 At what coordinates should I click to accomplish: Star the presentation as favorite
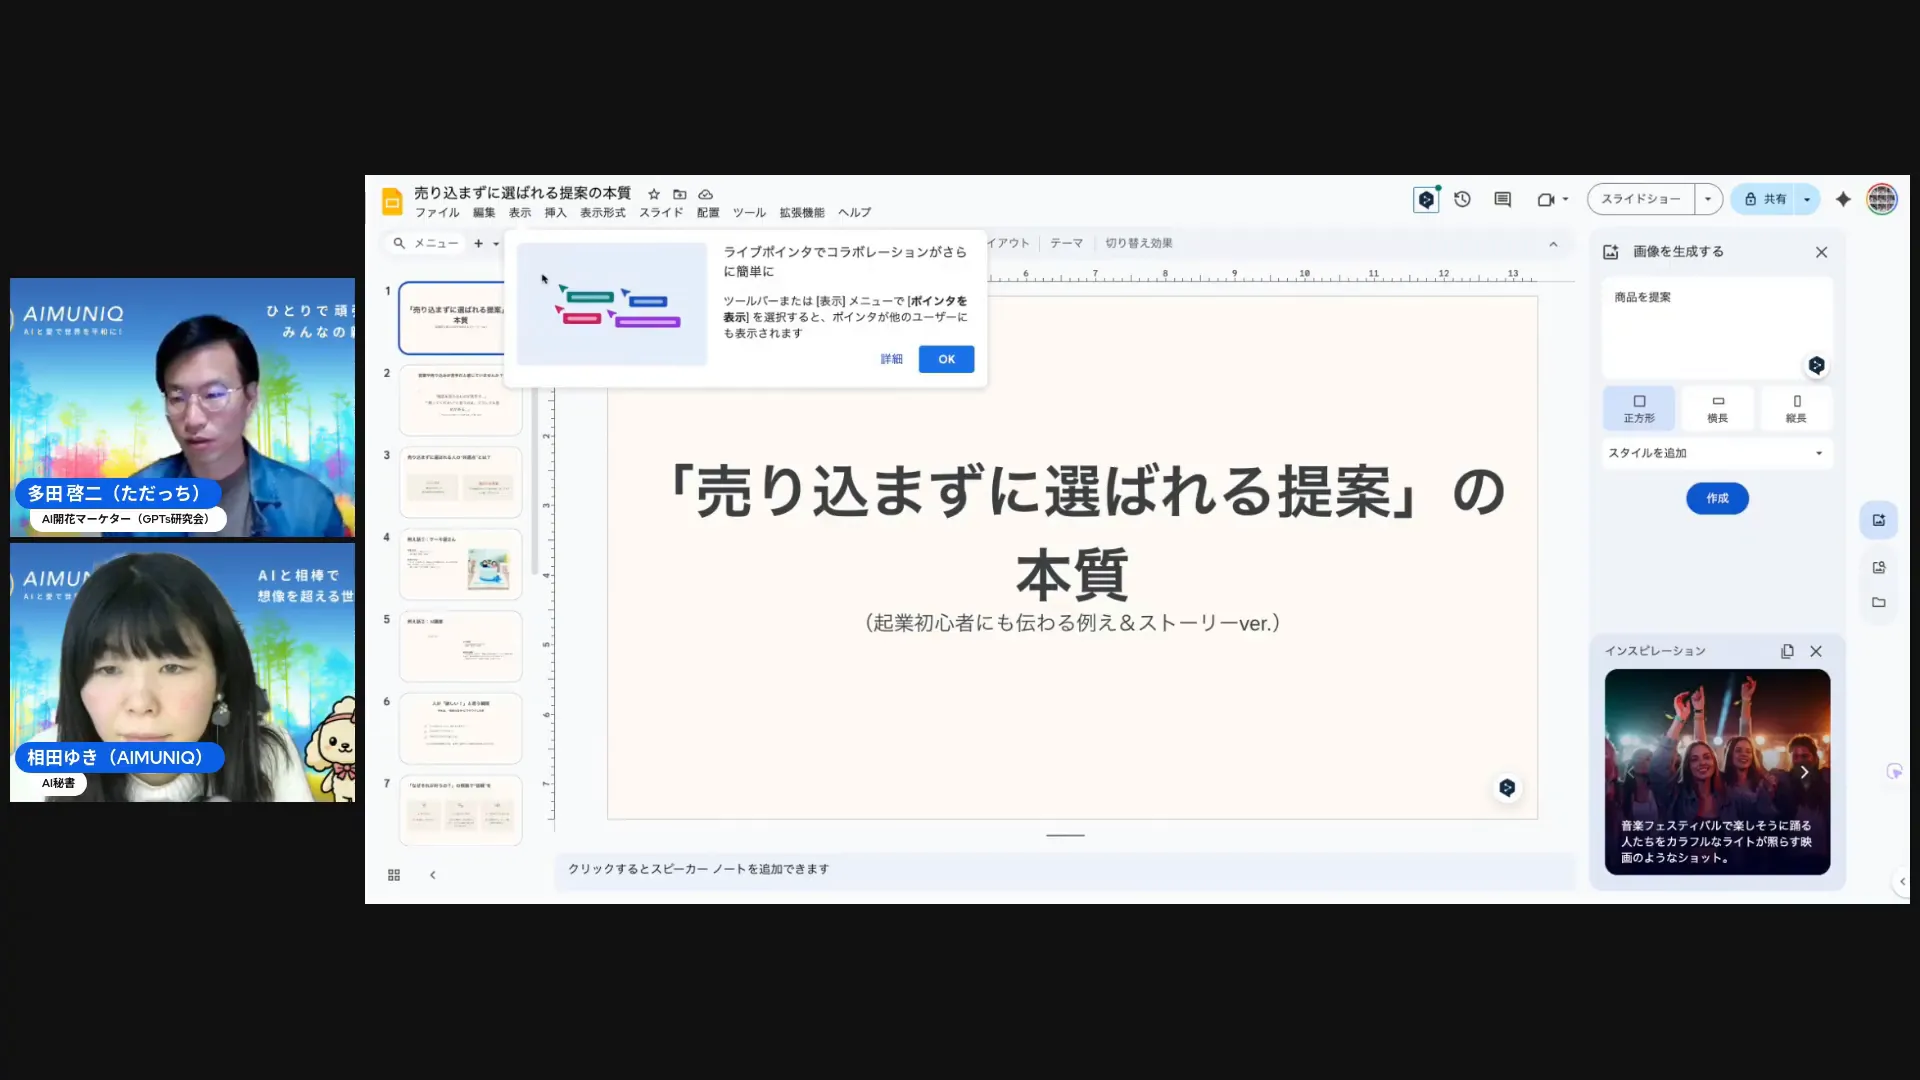coord(654,194)
